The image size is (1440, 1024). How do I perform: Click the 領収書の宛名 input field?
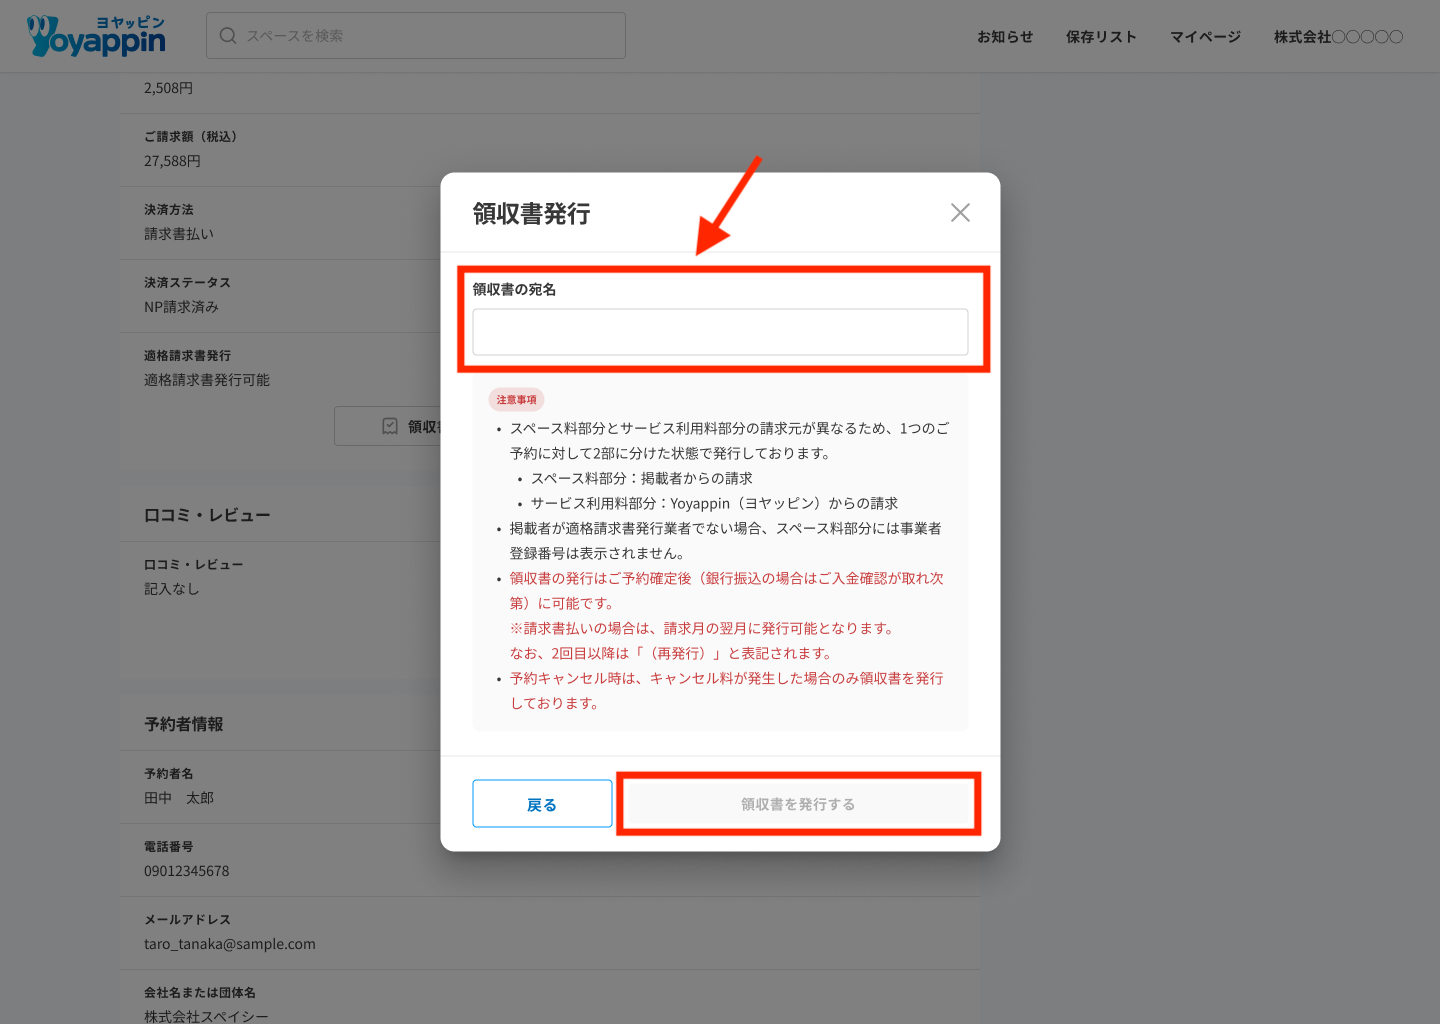[719, 331]
